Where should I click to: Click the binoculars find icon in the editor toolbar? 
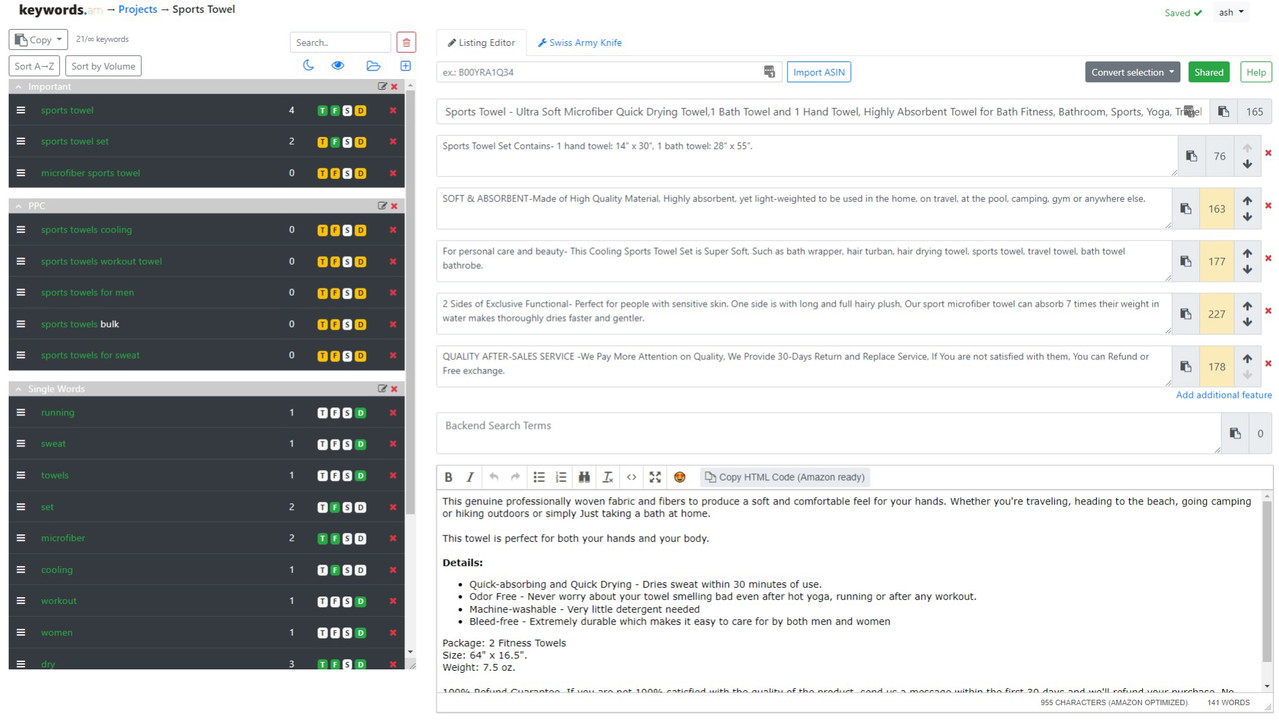point(584,477)
